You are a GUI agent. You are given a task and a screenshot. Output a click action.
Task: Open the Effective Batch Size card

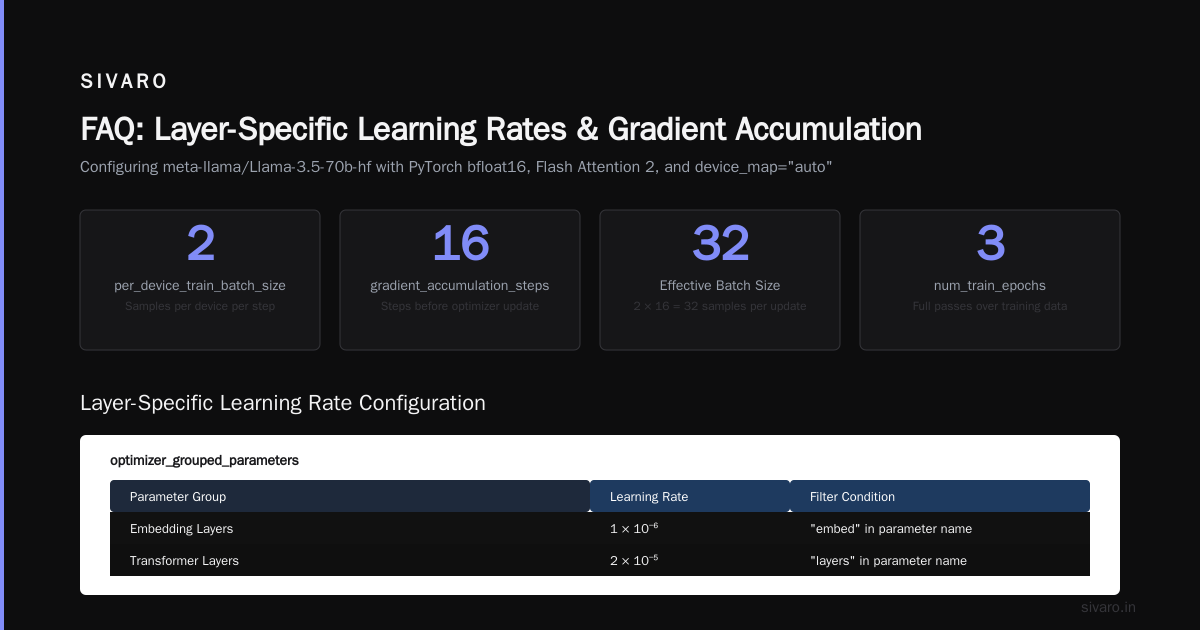(x=720, y=280)
